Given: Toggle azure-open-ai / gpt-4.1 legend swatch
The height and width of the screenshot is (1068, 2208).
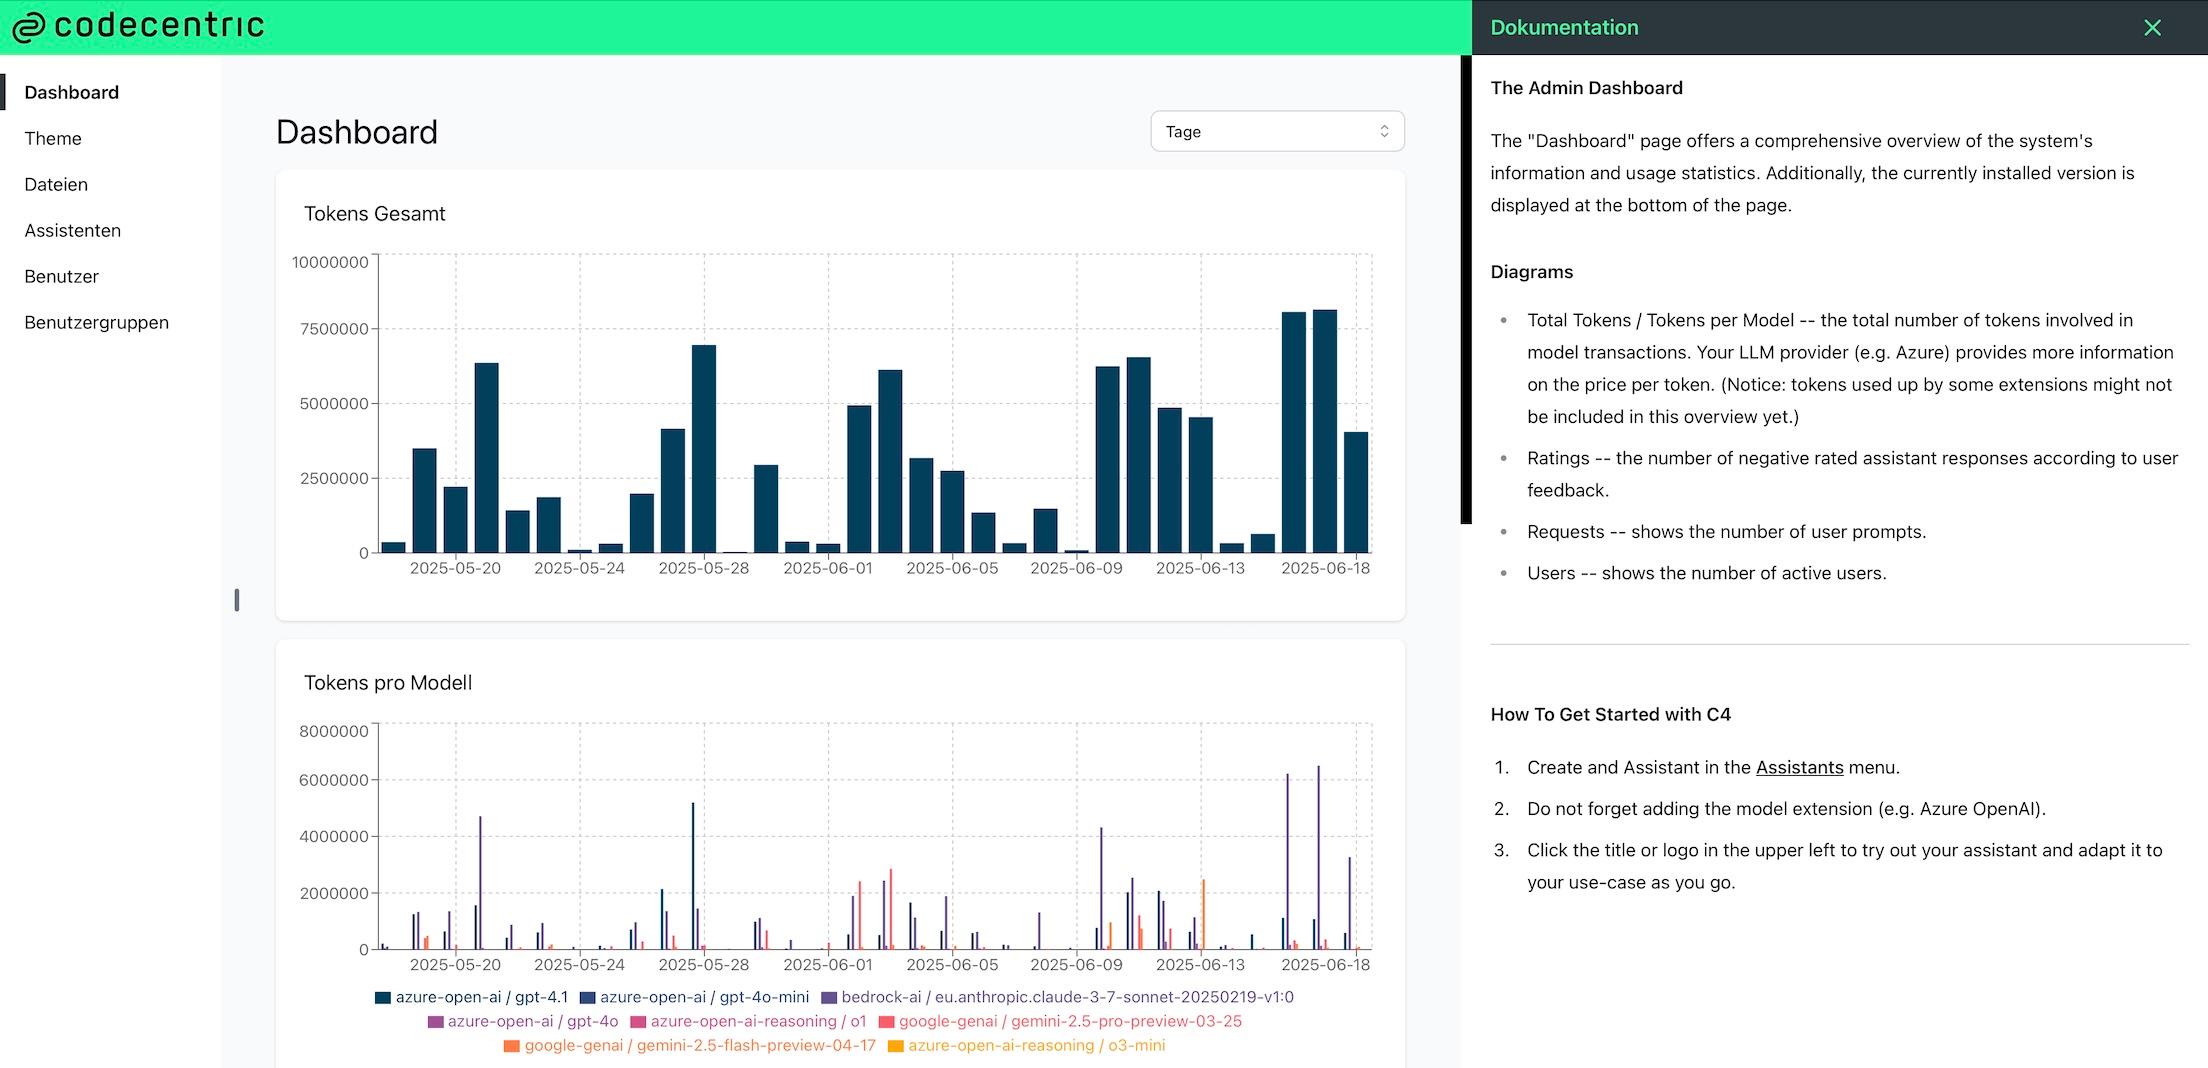Looking at the screenshot, I should click(383, 997).
